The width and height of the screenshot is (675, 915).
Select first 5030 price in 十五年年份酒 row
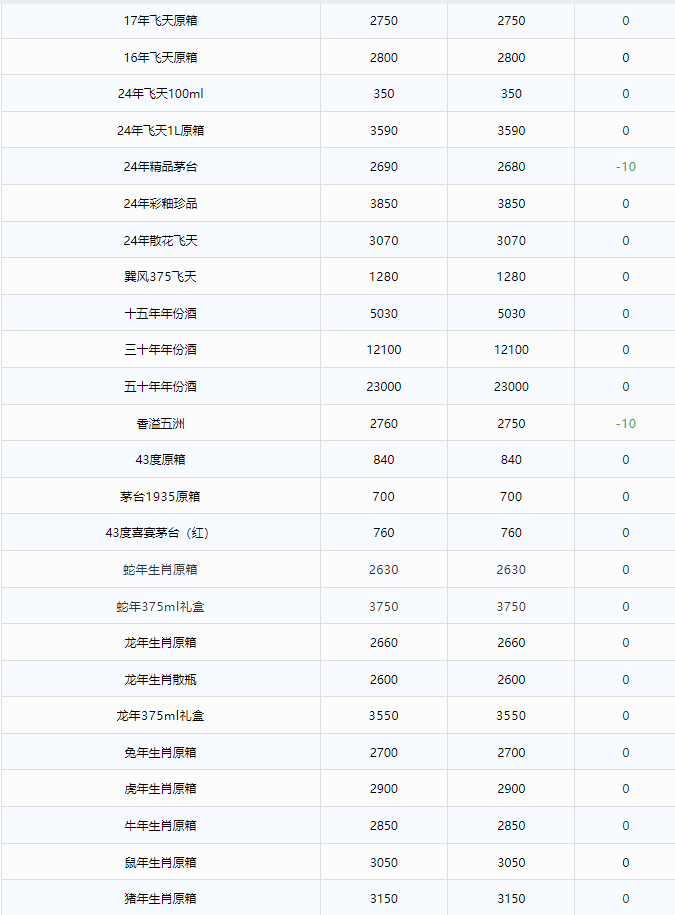[384, 313]
